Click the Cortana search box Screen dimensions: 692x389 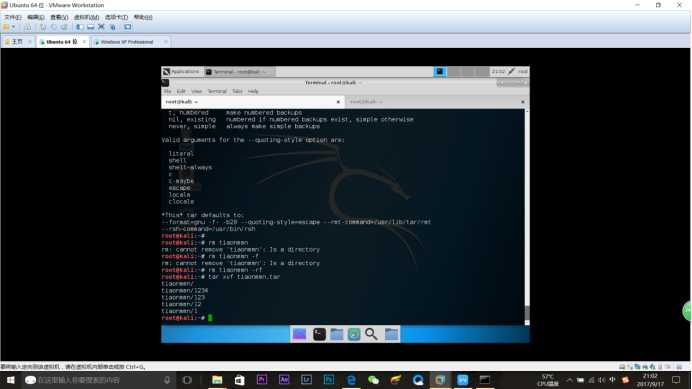click(x=98, y=380)
